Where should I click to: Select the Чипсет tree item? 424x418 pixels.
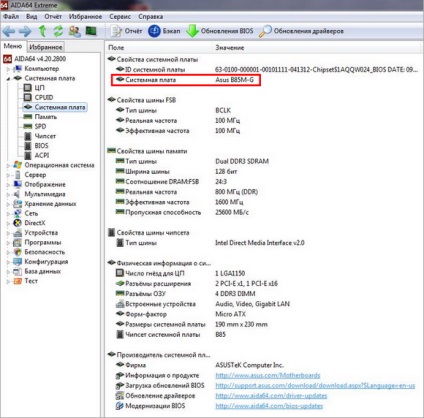[x=40, y=136]
